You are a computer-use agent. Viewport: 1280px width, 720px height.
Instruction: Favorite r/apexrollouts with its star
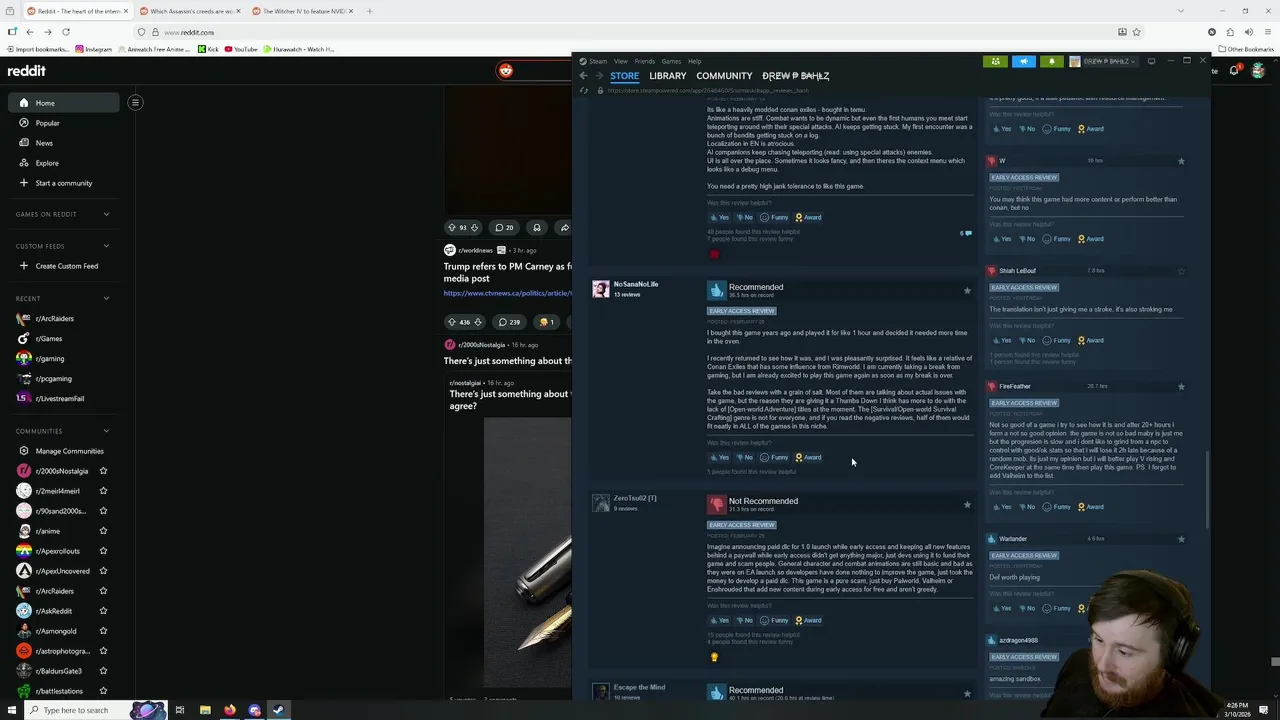(x=103, y=551)
